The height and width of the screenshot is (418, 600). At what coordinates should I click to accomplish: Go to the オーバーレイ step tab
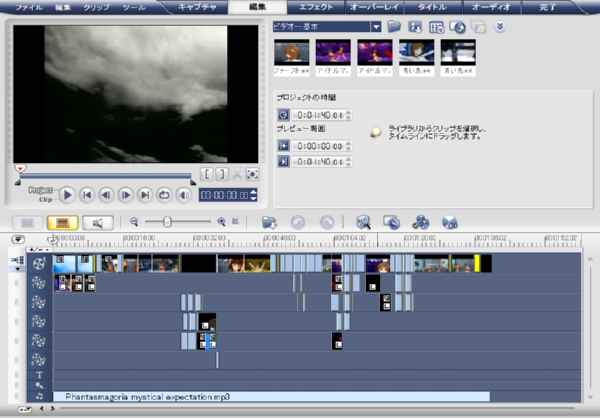pyautogui.click(x=375, y=7)
